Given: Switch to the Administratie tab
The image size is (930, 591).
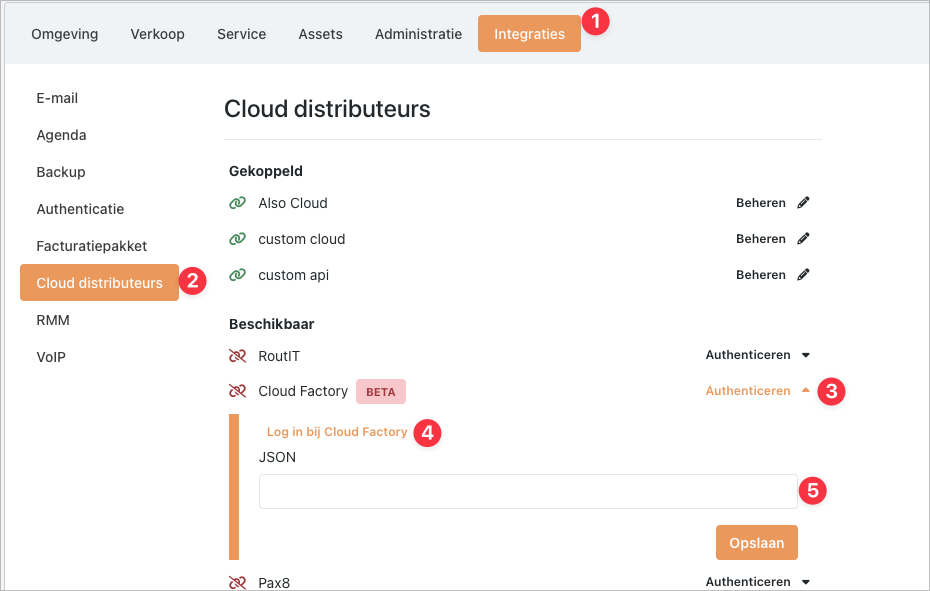Looking at the screenshot, I should coord(418,34).
